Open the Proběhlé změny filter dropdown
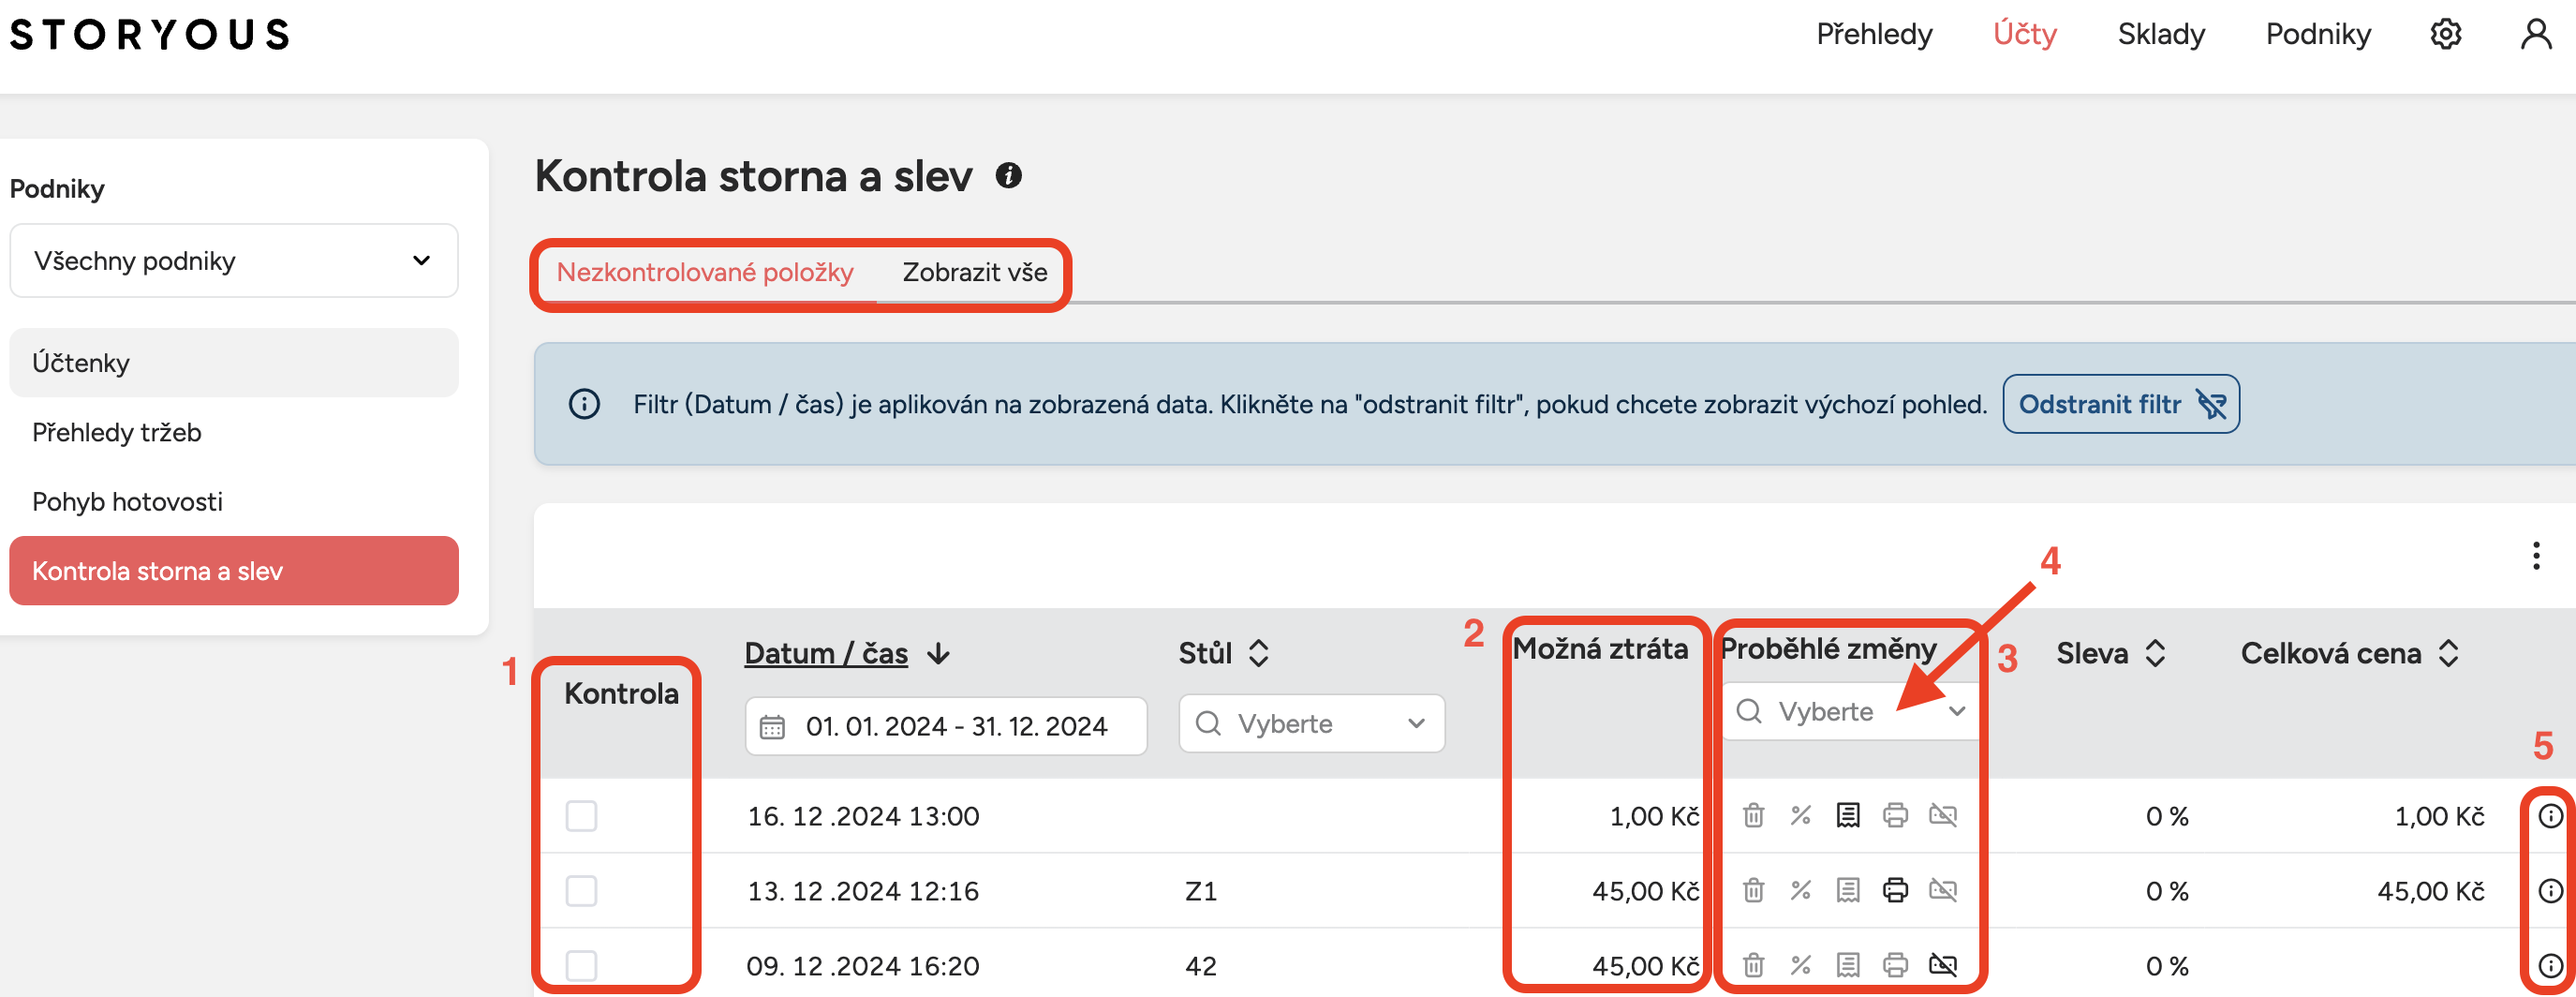The width and height of the screenshot is (2576, 997). click(1850, 712)
